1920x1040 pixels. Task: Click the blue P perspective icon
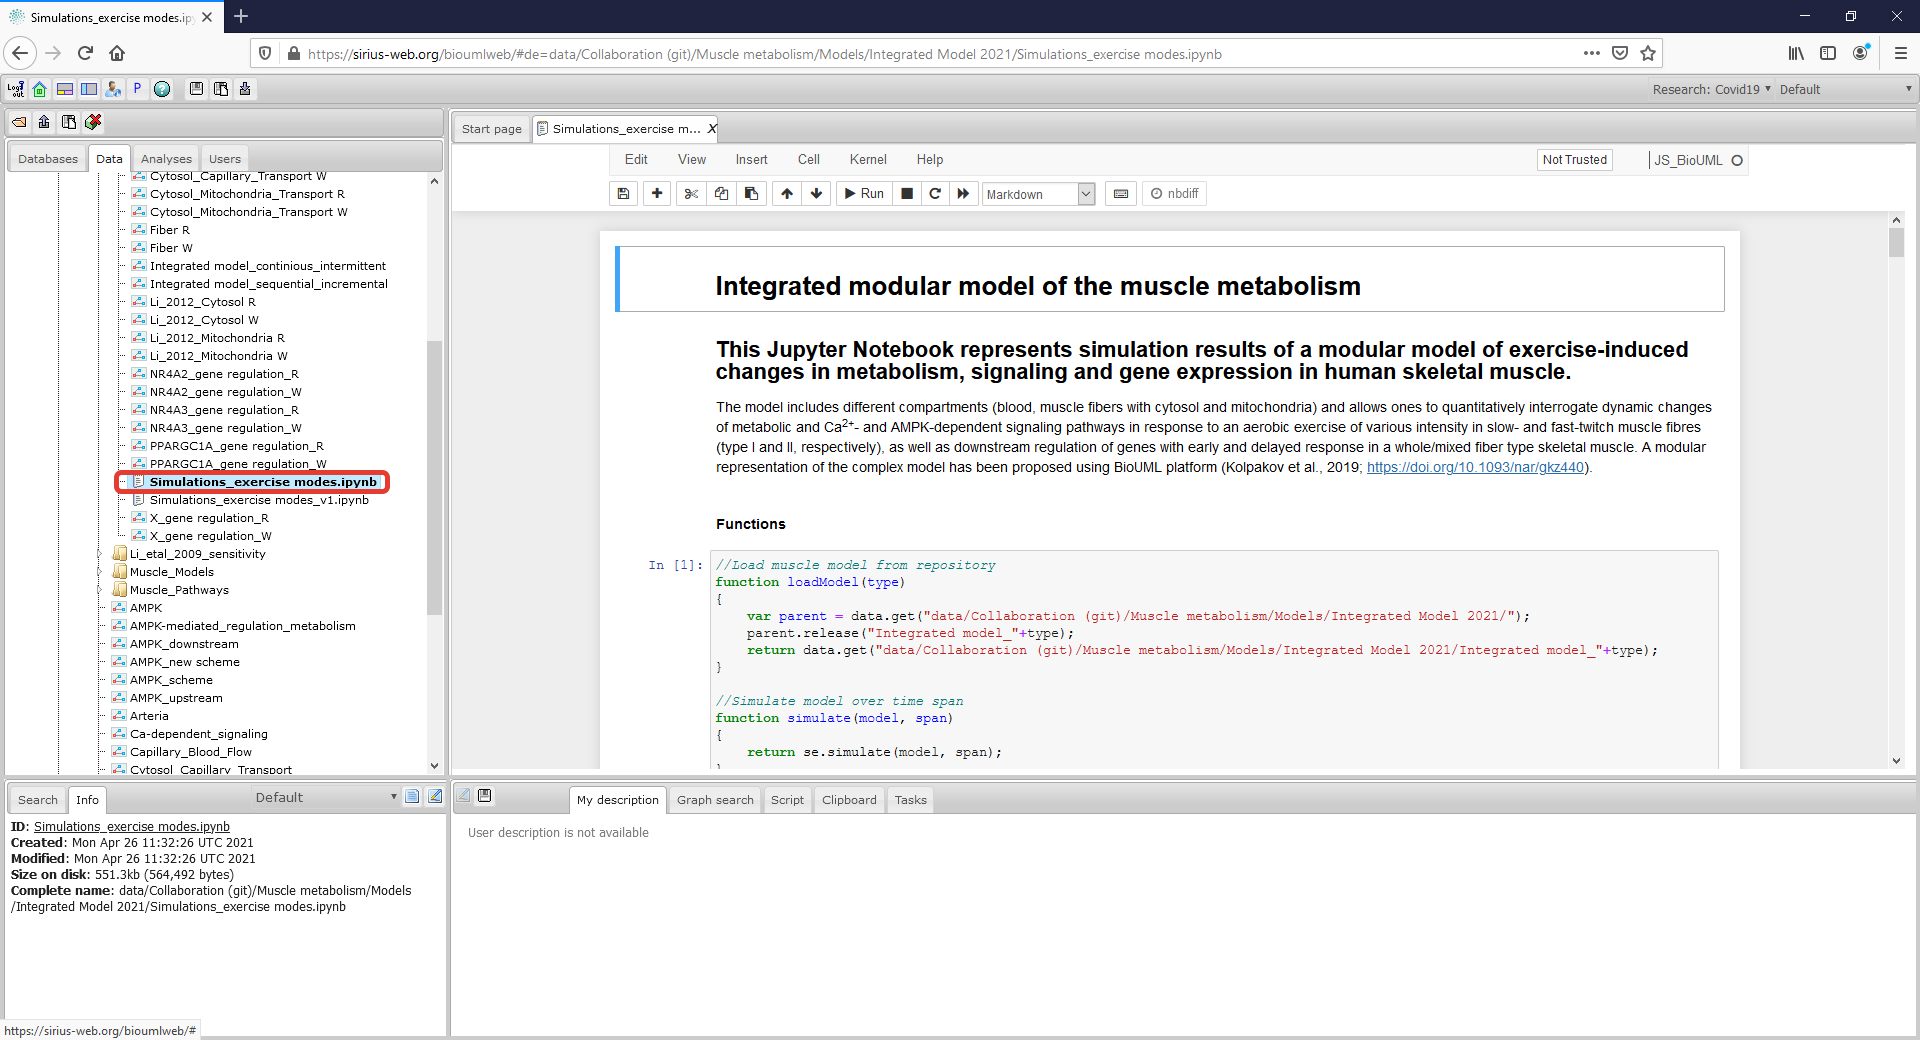[x=137, y=89]
